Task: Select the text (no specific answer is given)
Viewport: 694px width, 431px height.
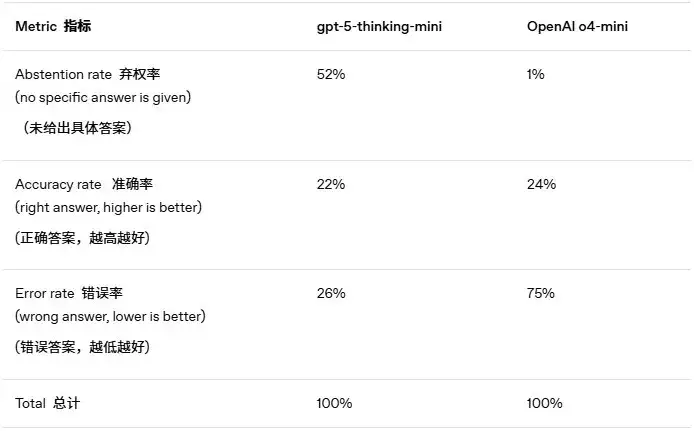Action: pyautogui.click(x=103, y=97)
